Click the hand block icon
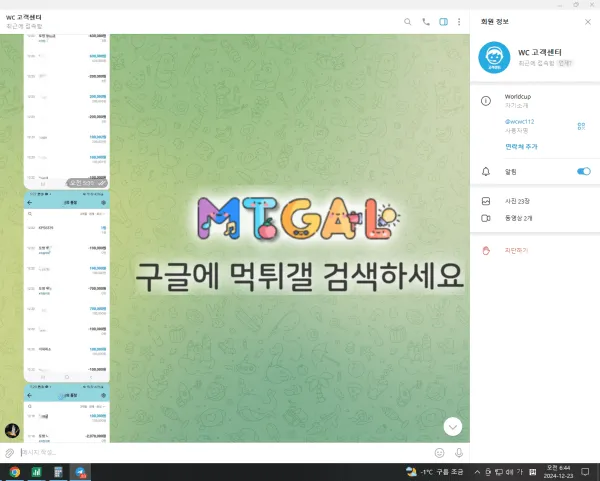600x481 pixels. coord(486,251)
